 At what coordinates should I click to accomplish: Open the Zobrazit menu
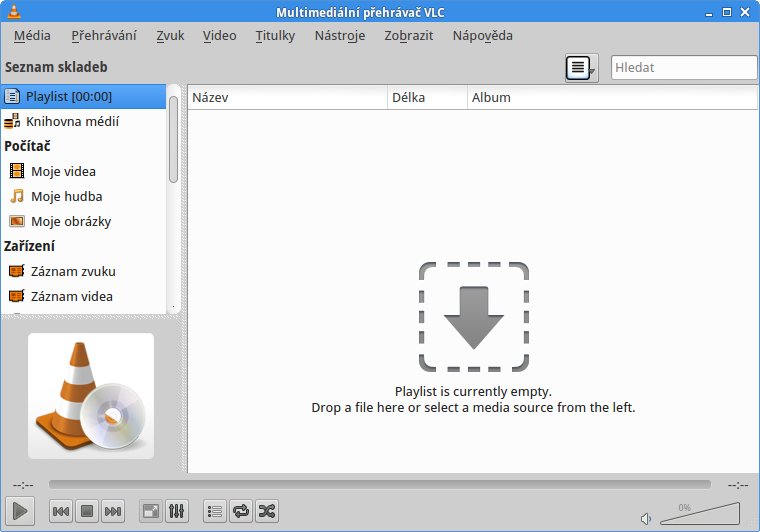coord(409,36)
